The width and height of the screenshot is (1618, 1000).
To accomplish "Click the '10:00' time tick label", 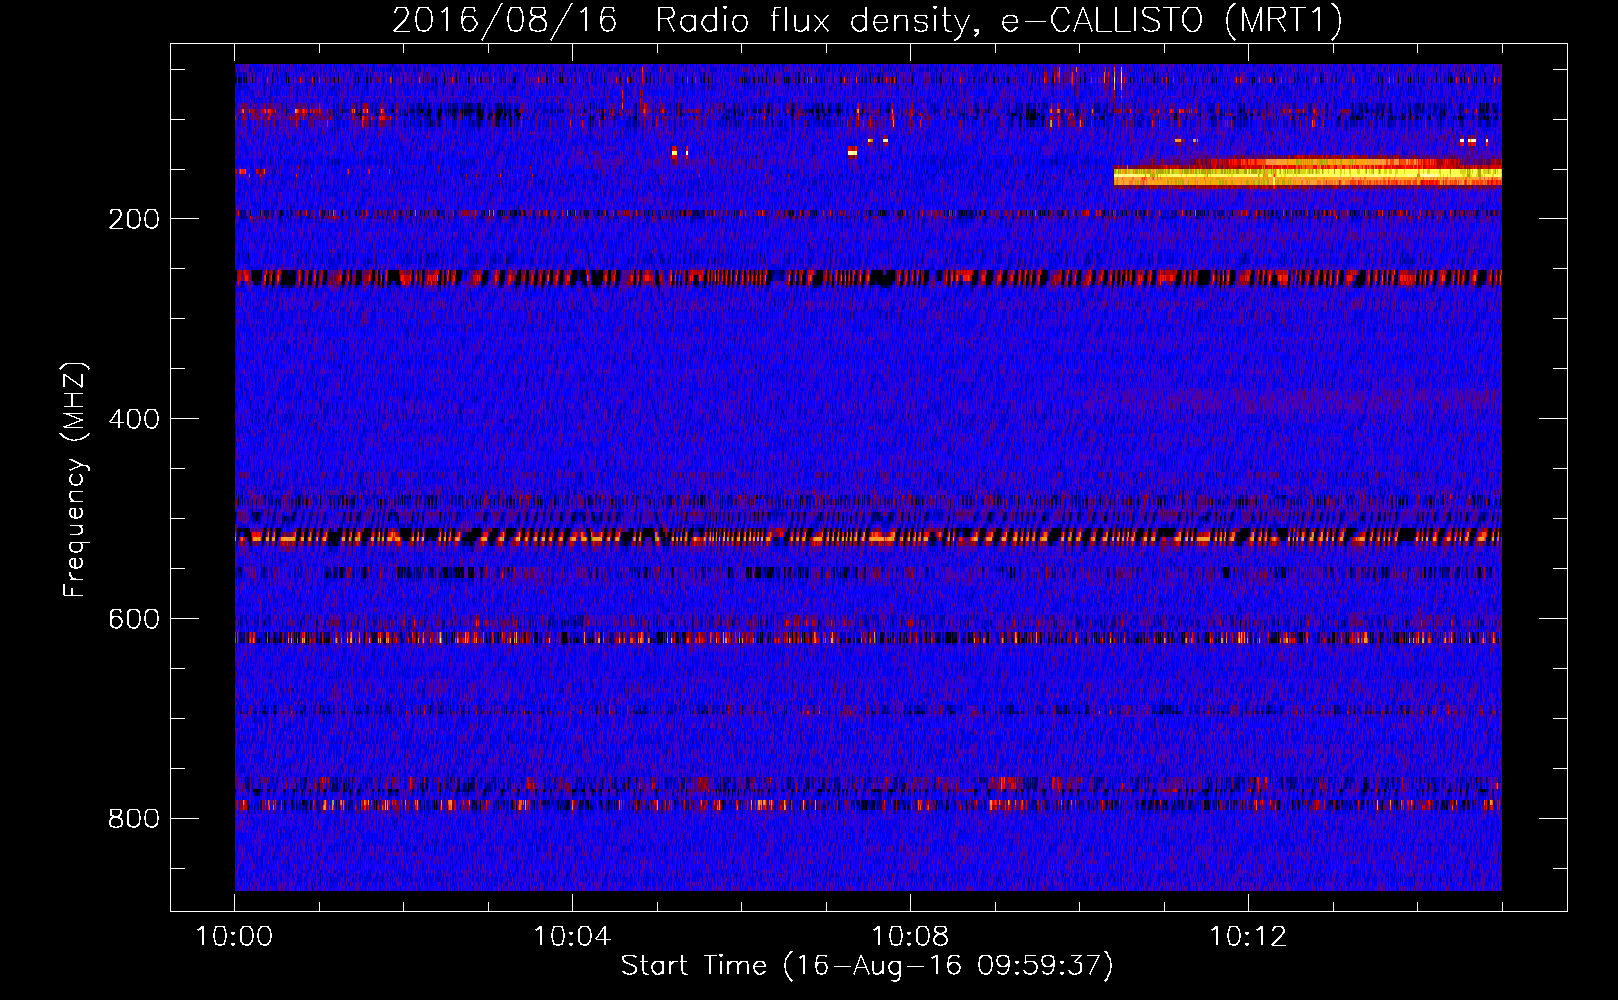I will click(x=234, y=937).
